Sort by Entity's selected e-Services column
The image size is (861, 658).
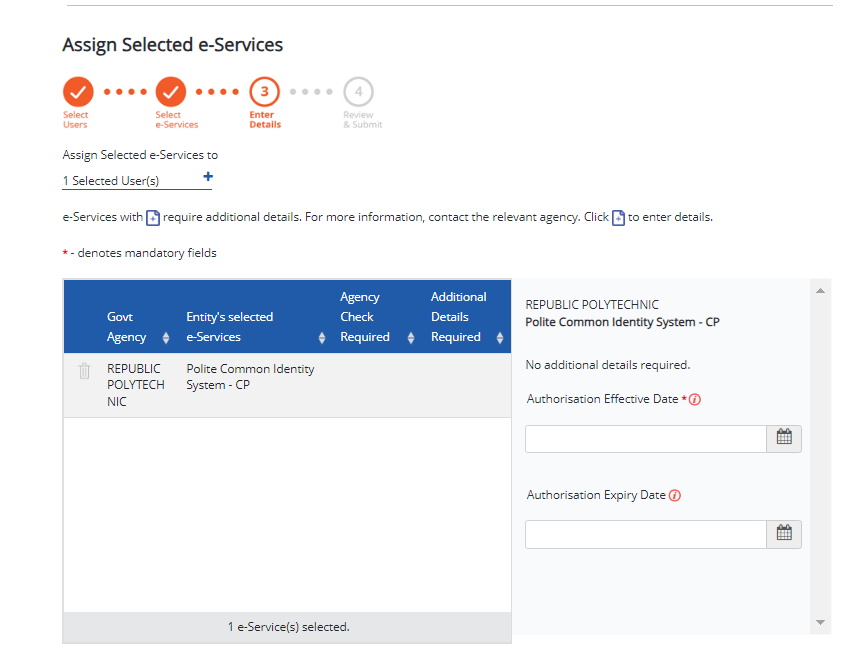coord(322,338)
